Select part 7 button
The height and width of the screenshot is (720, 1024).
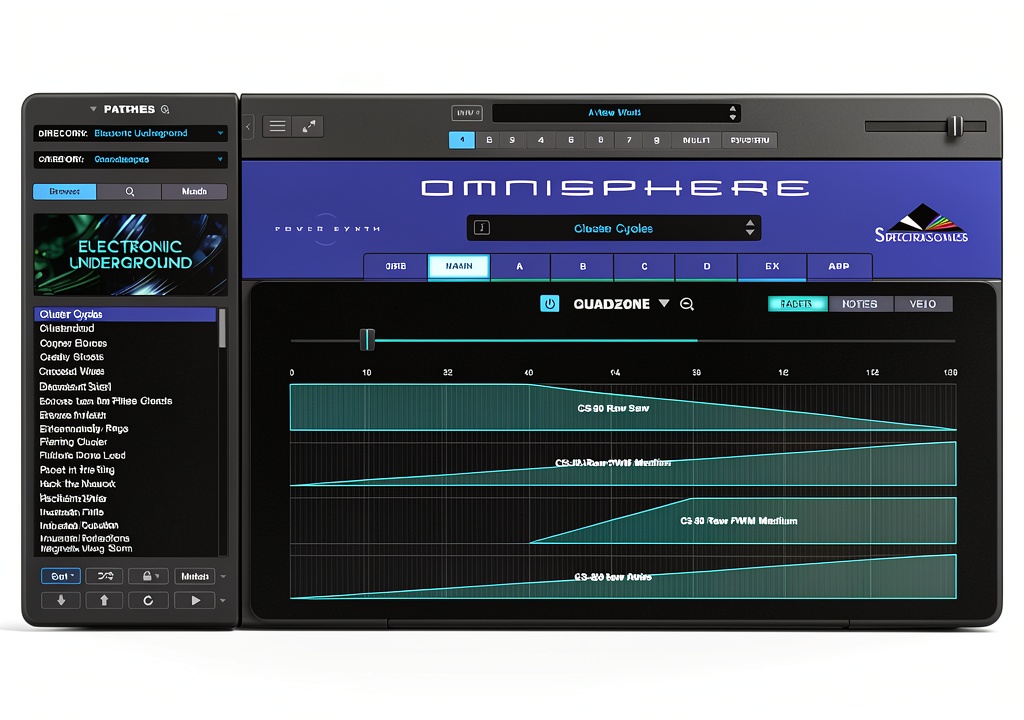[x=629, y=140]
